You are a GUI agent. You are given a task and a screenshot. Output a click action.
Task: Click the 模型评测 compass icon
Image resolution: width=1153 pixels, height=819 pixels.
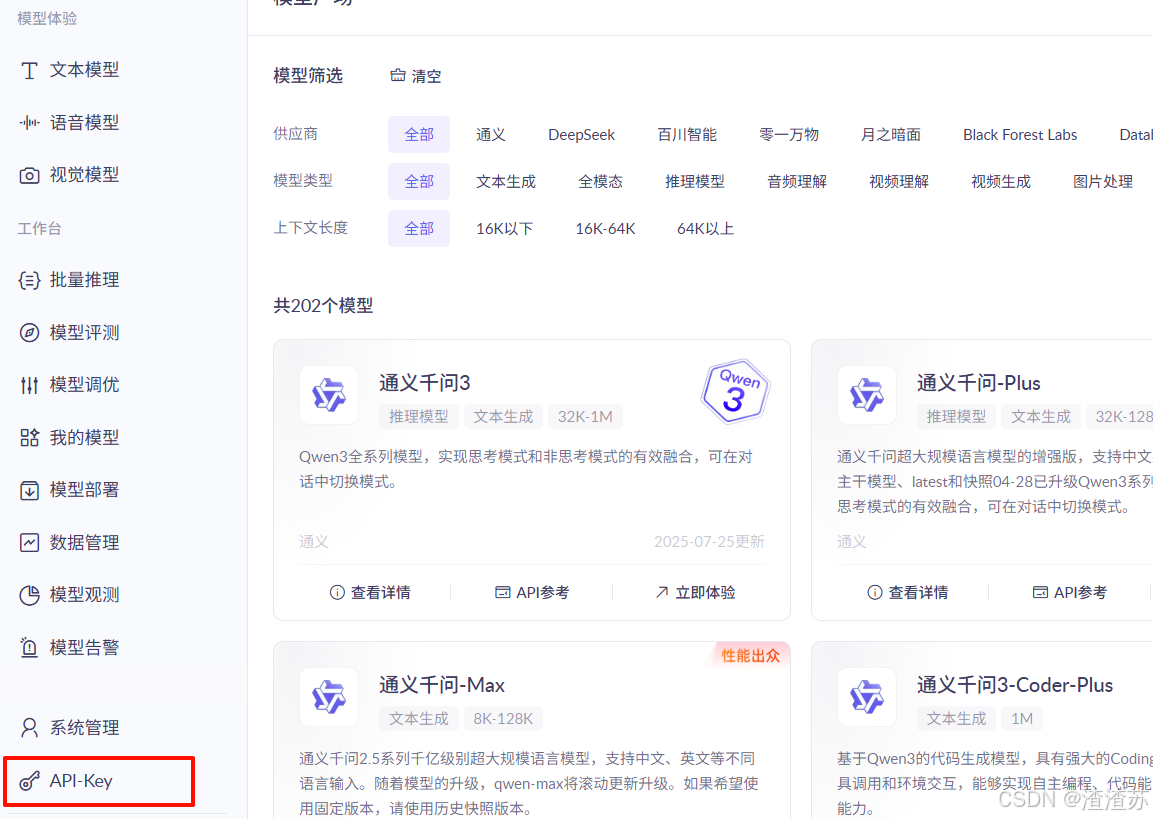29,333
